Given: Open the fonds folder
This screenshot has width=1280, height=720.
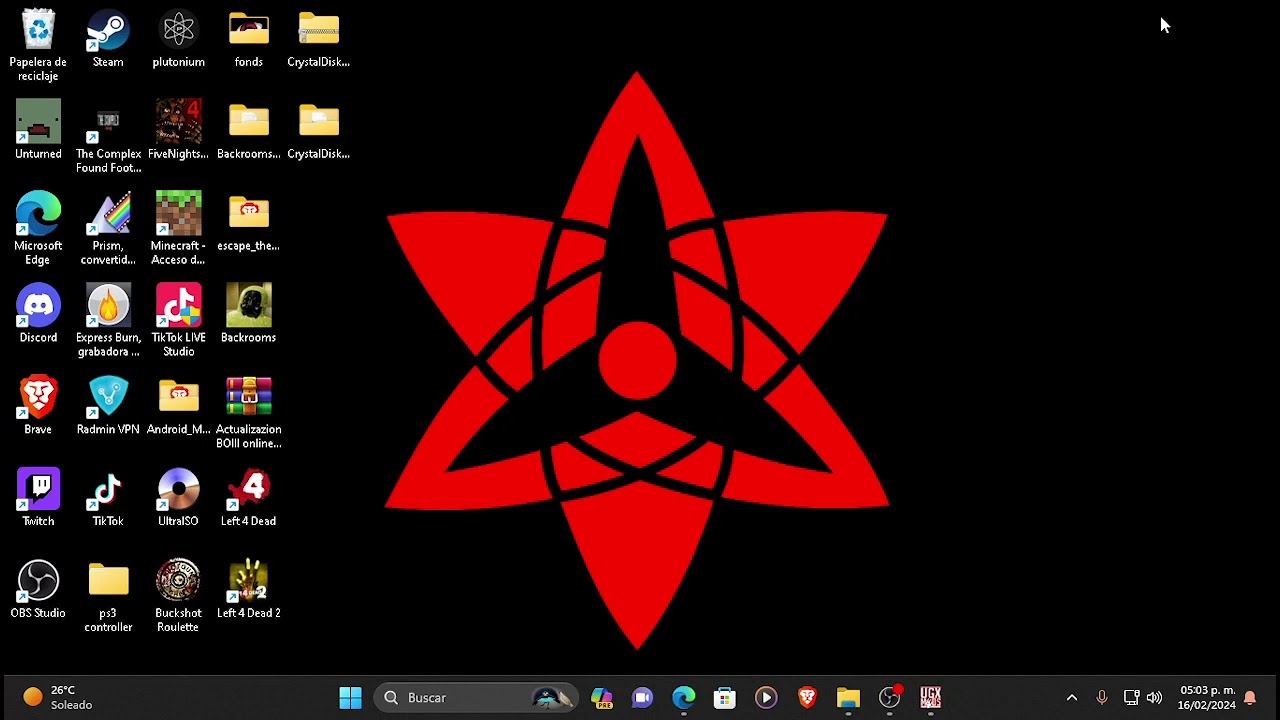Looking at the screenshot, I should tap(248, 30).
